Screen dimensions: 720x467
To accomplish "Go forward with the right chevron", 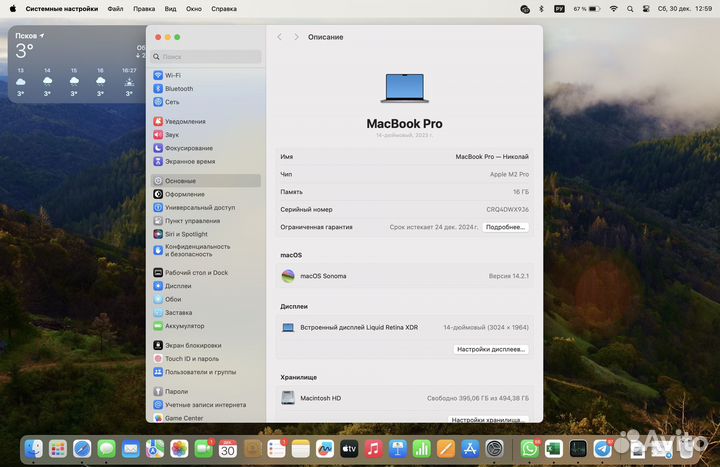I will [x=296, y=37].
